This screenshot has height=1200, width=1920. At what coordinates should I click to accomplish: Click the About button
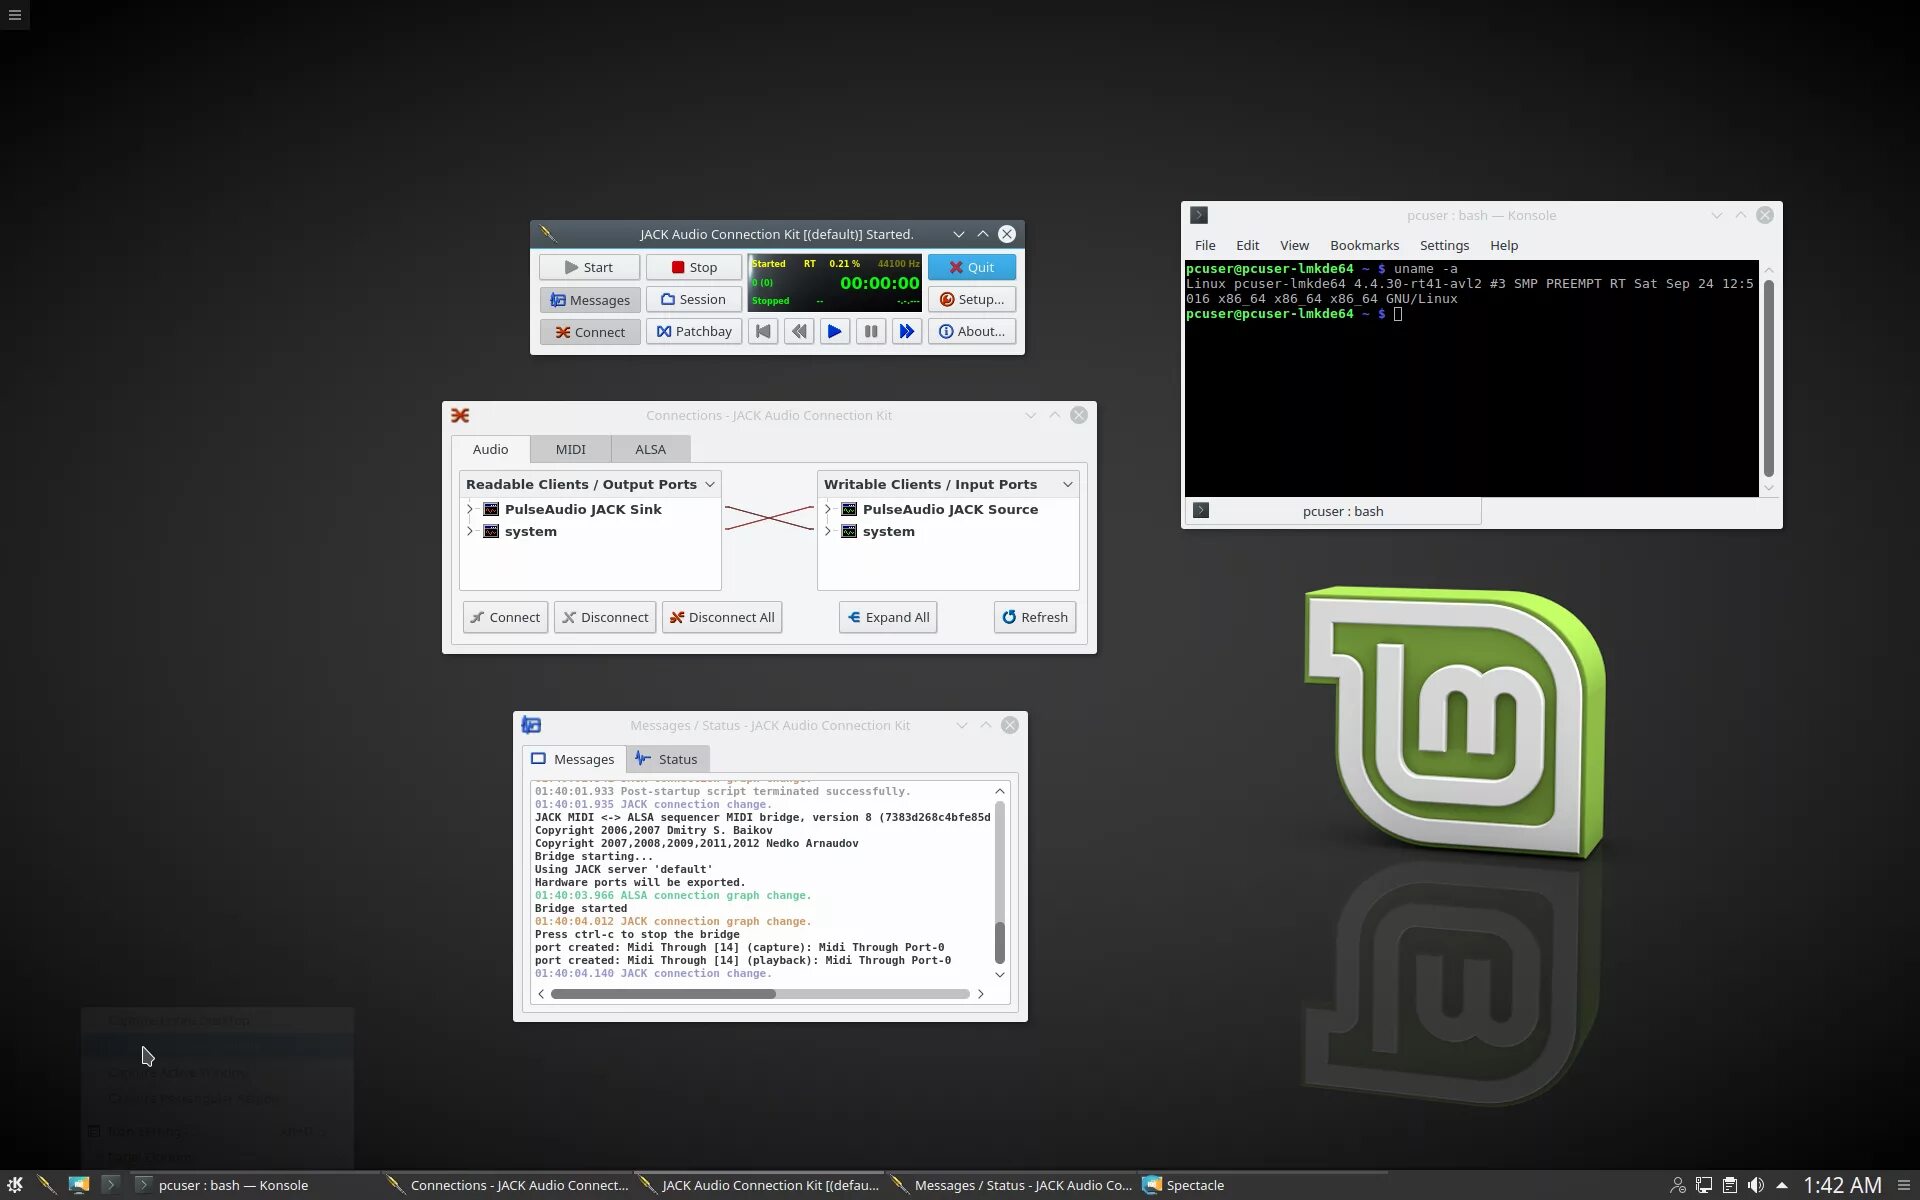(971, 331)
